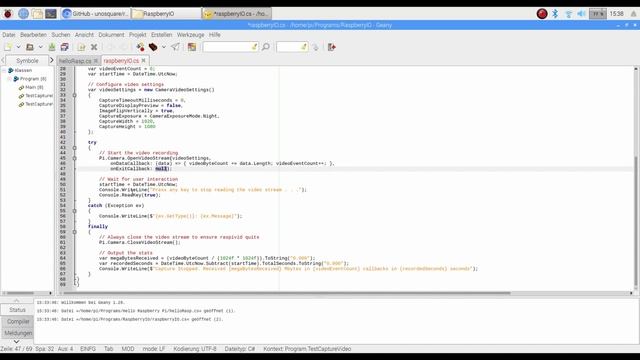Viewport: 640px width, 360px height.
Task: Open the Suchen menu
Action: tap(61, 35)
